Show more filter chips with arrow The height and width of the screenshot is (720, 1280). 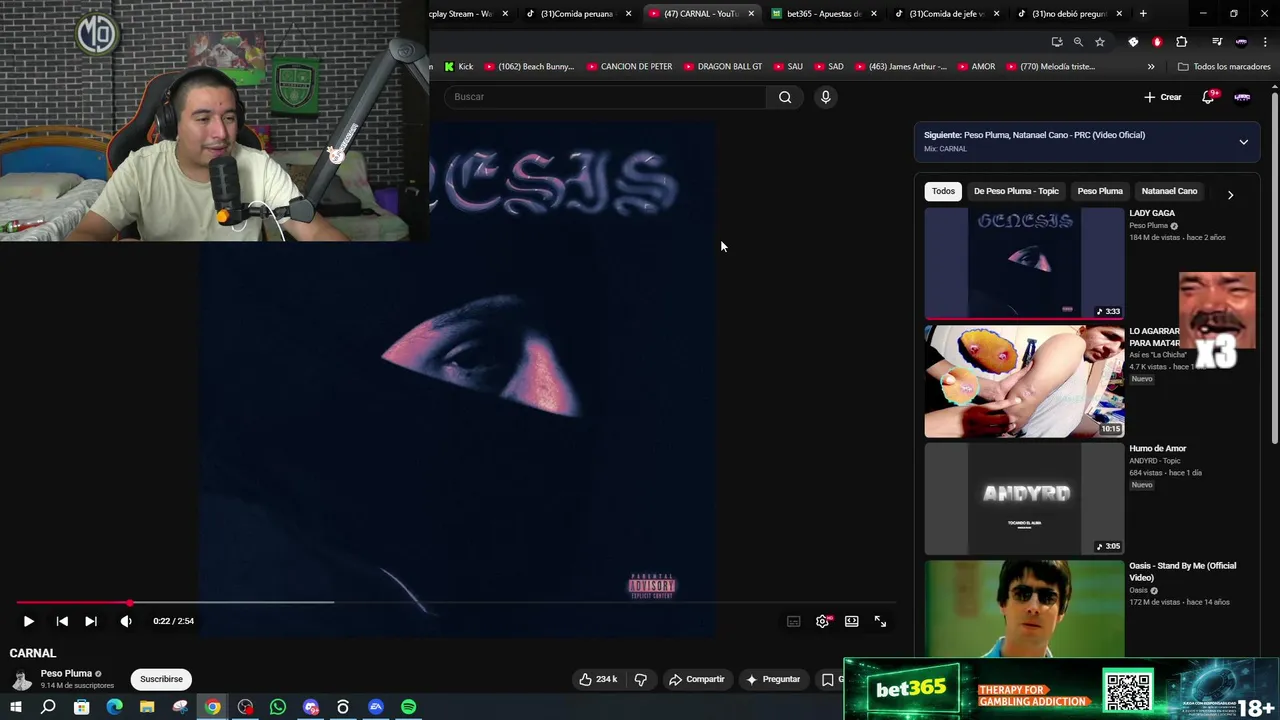(1230, 195)
